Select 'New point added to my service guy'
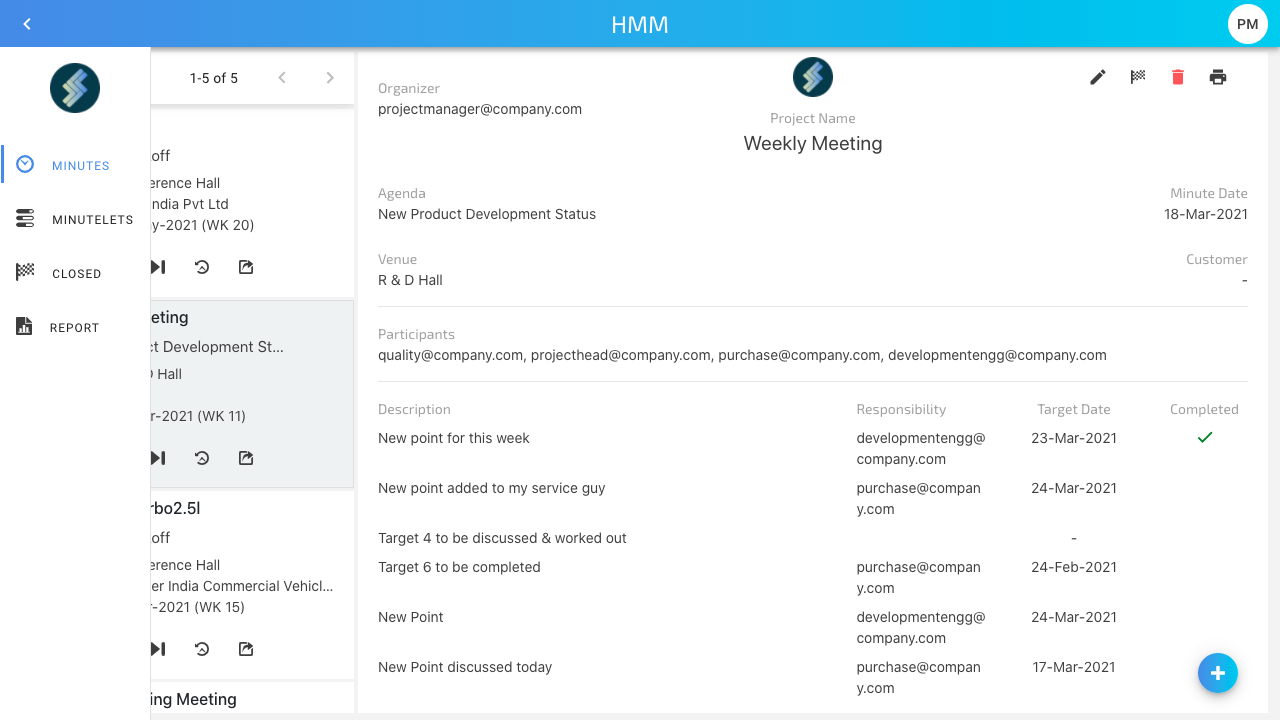Image resolution: width=1280 pixels, height=720 pixels. pos(492,488)
